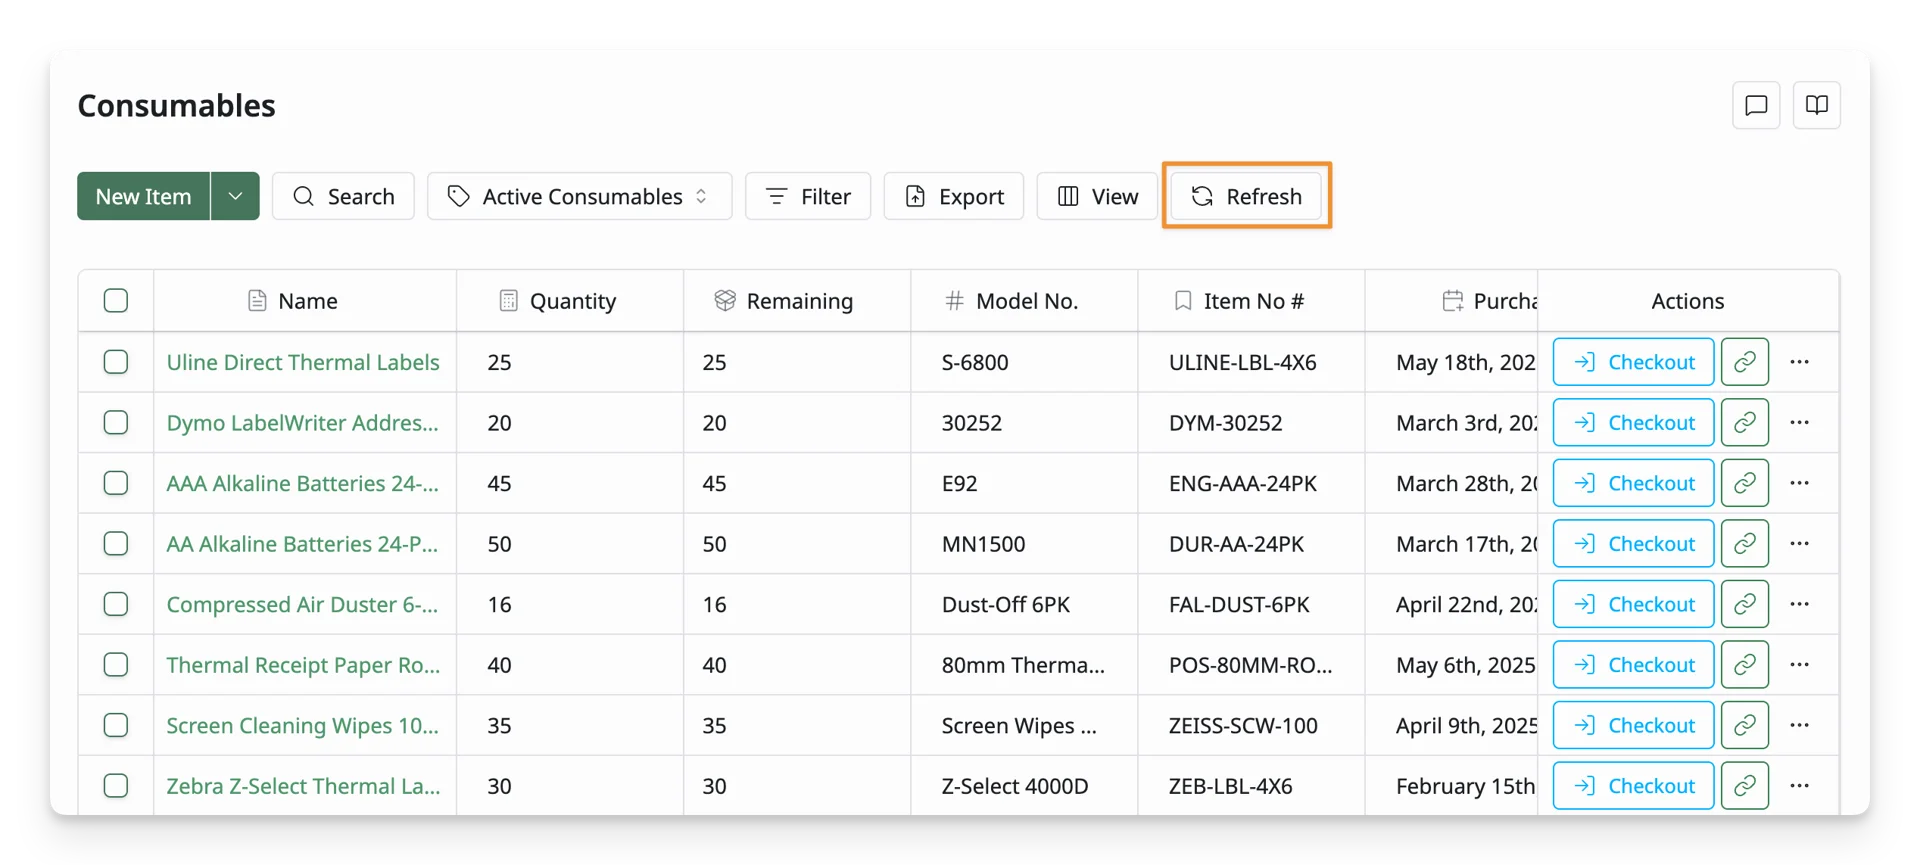Open the documentation book icon
Viewport: 1920px width, 865px height.
[x=1817, y=105]
